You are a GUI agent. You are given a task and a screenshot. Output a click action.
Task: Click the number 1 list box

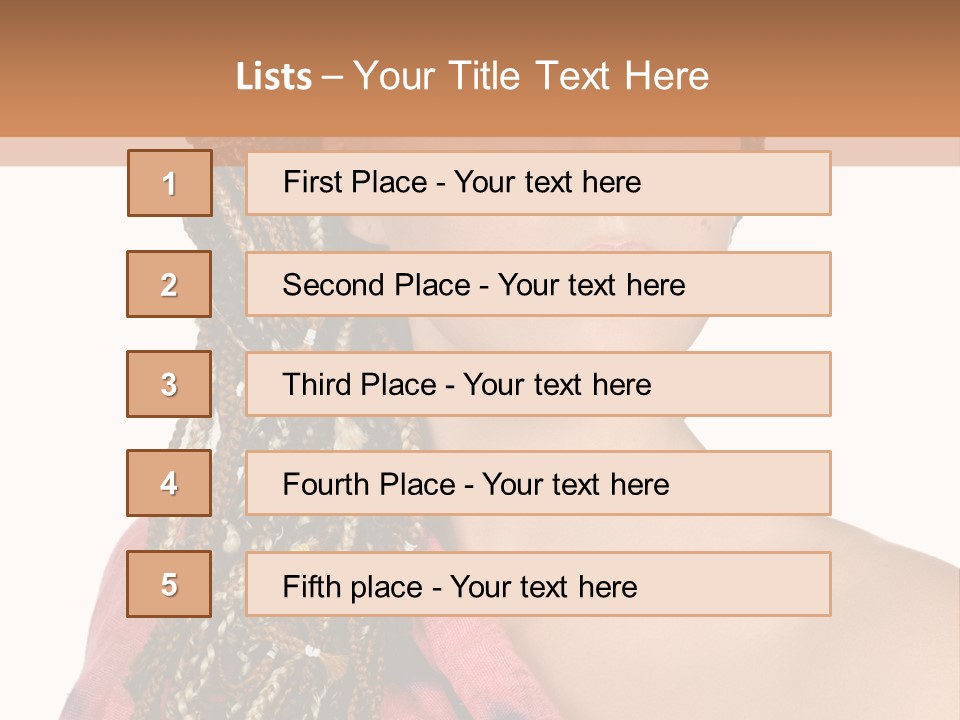coord(170,183)
